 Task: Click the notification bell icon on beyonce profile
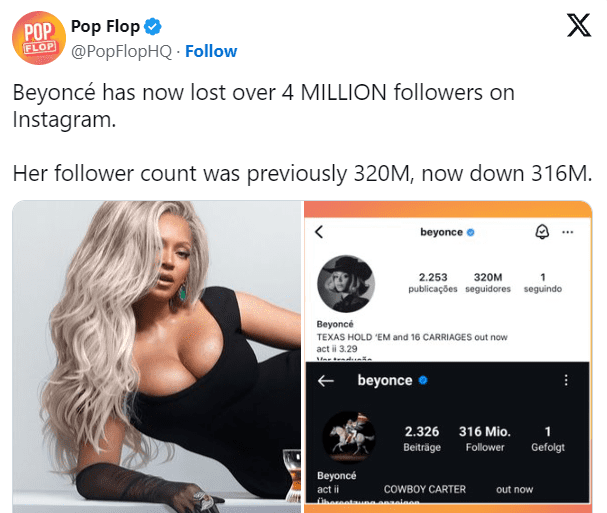click(542, 232)
